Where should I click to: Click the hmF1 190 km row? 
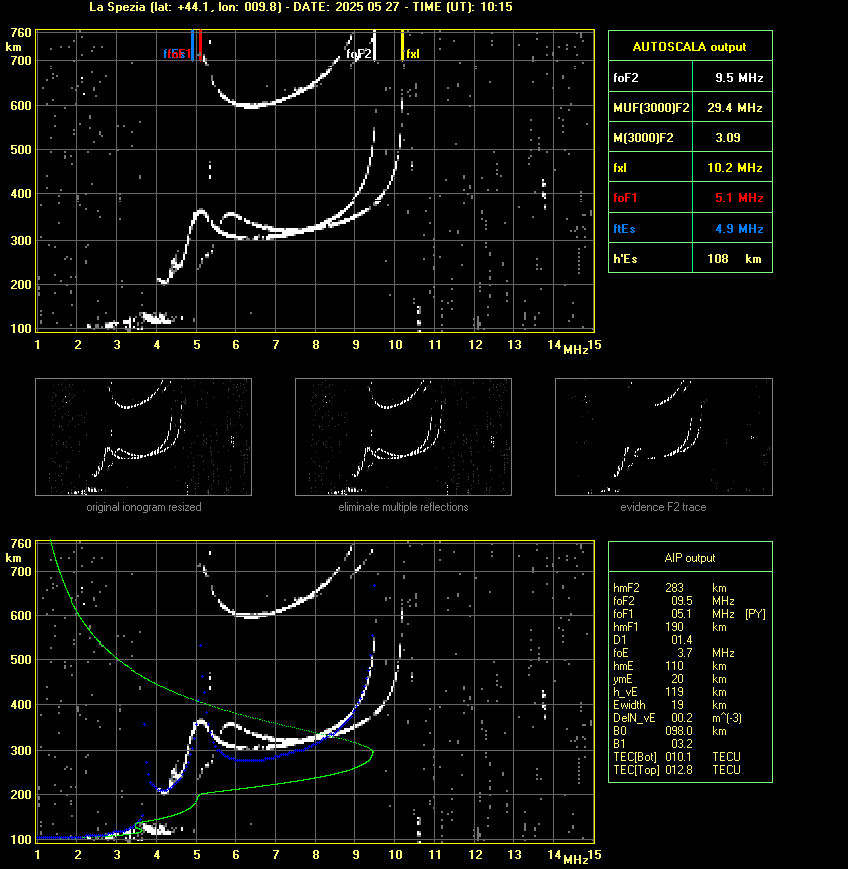[670, 627]
